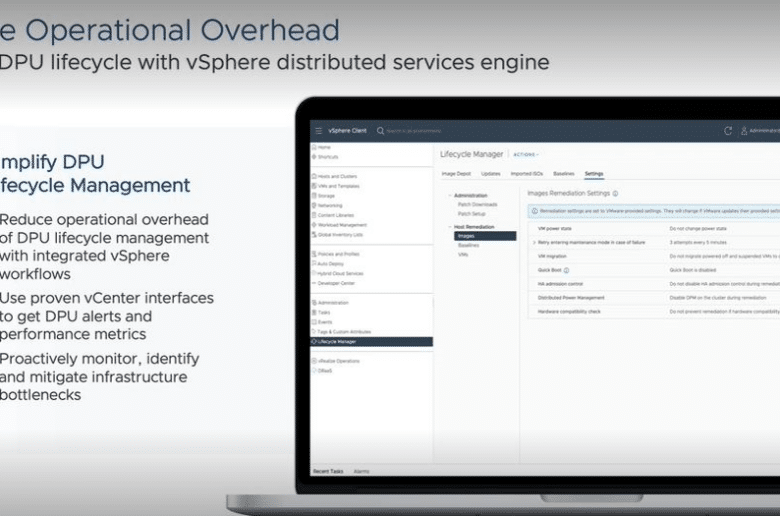Select Patch Setup under Administration
Viewport: 780px width, 516px height.
(x=472, y=214)
